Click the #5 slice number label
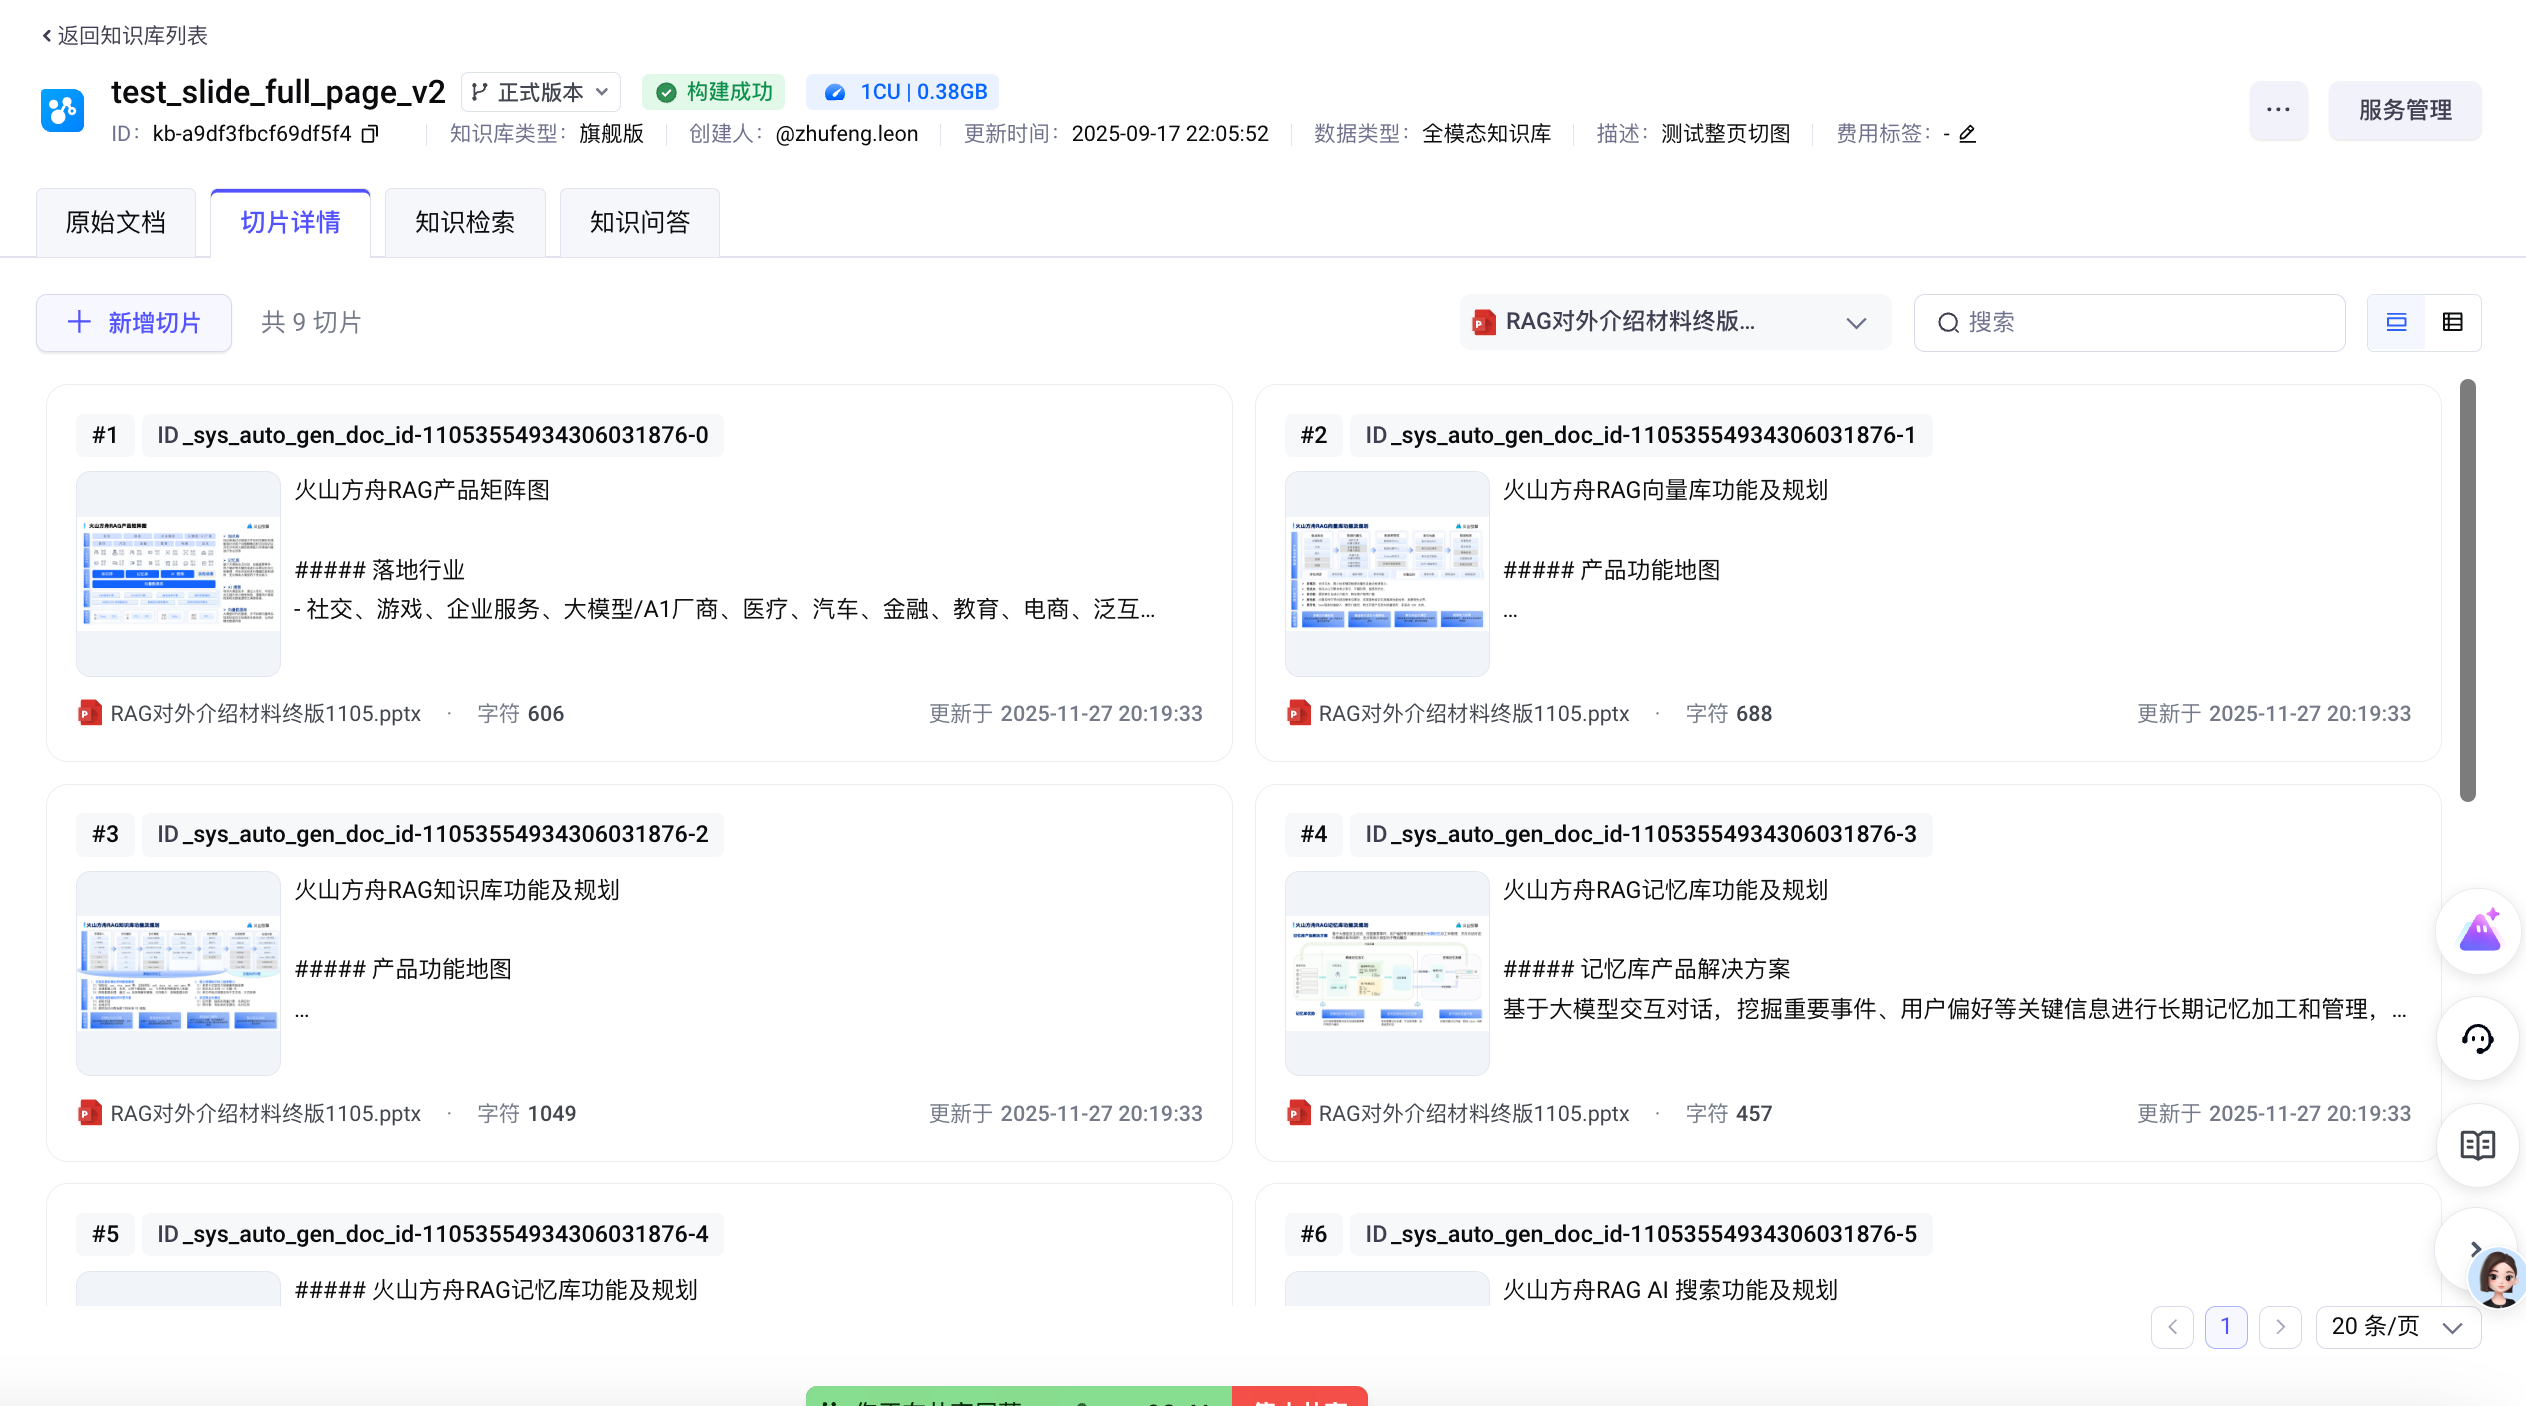The width and height of the screenshot is (2526, 1406). tap(105, 1234)
